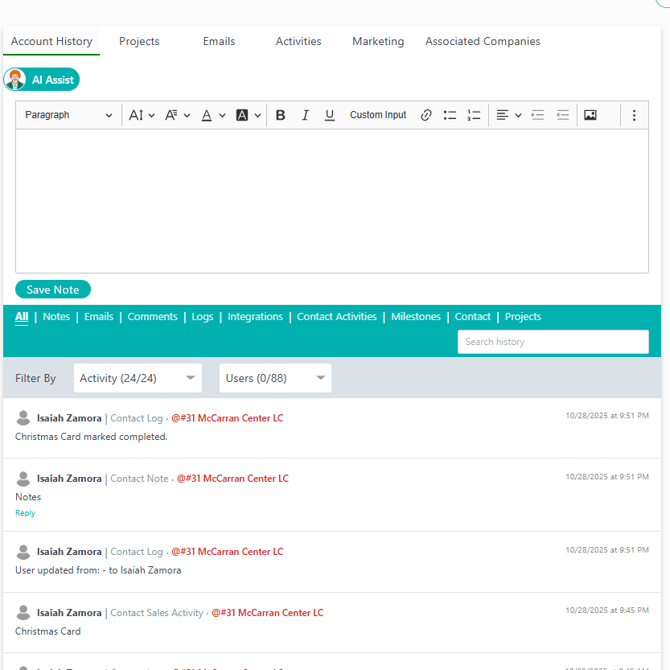Expand the Activity (24/24) filter
Image resolution: width=670 pixels, height=670 pixels.
pos(138,378)
